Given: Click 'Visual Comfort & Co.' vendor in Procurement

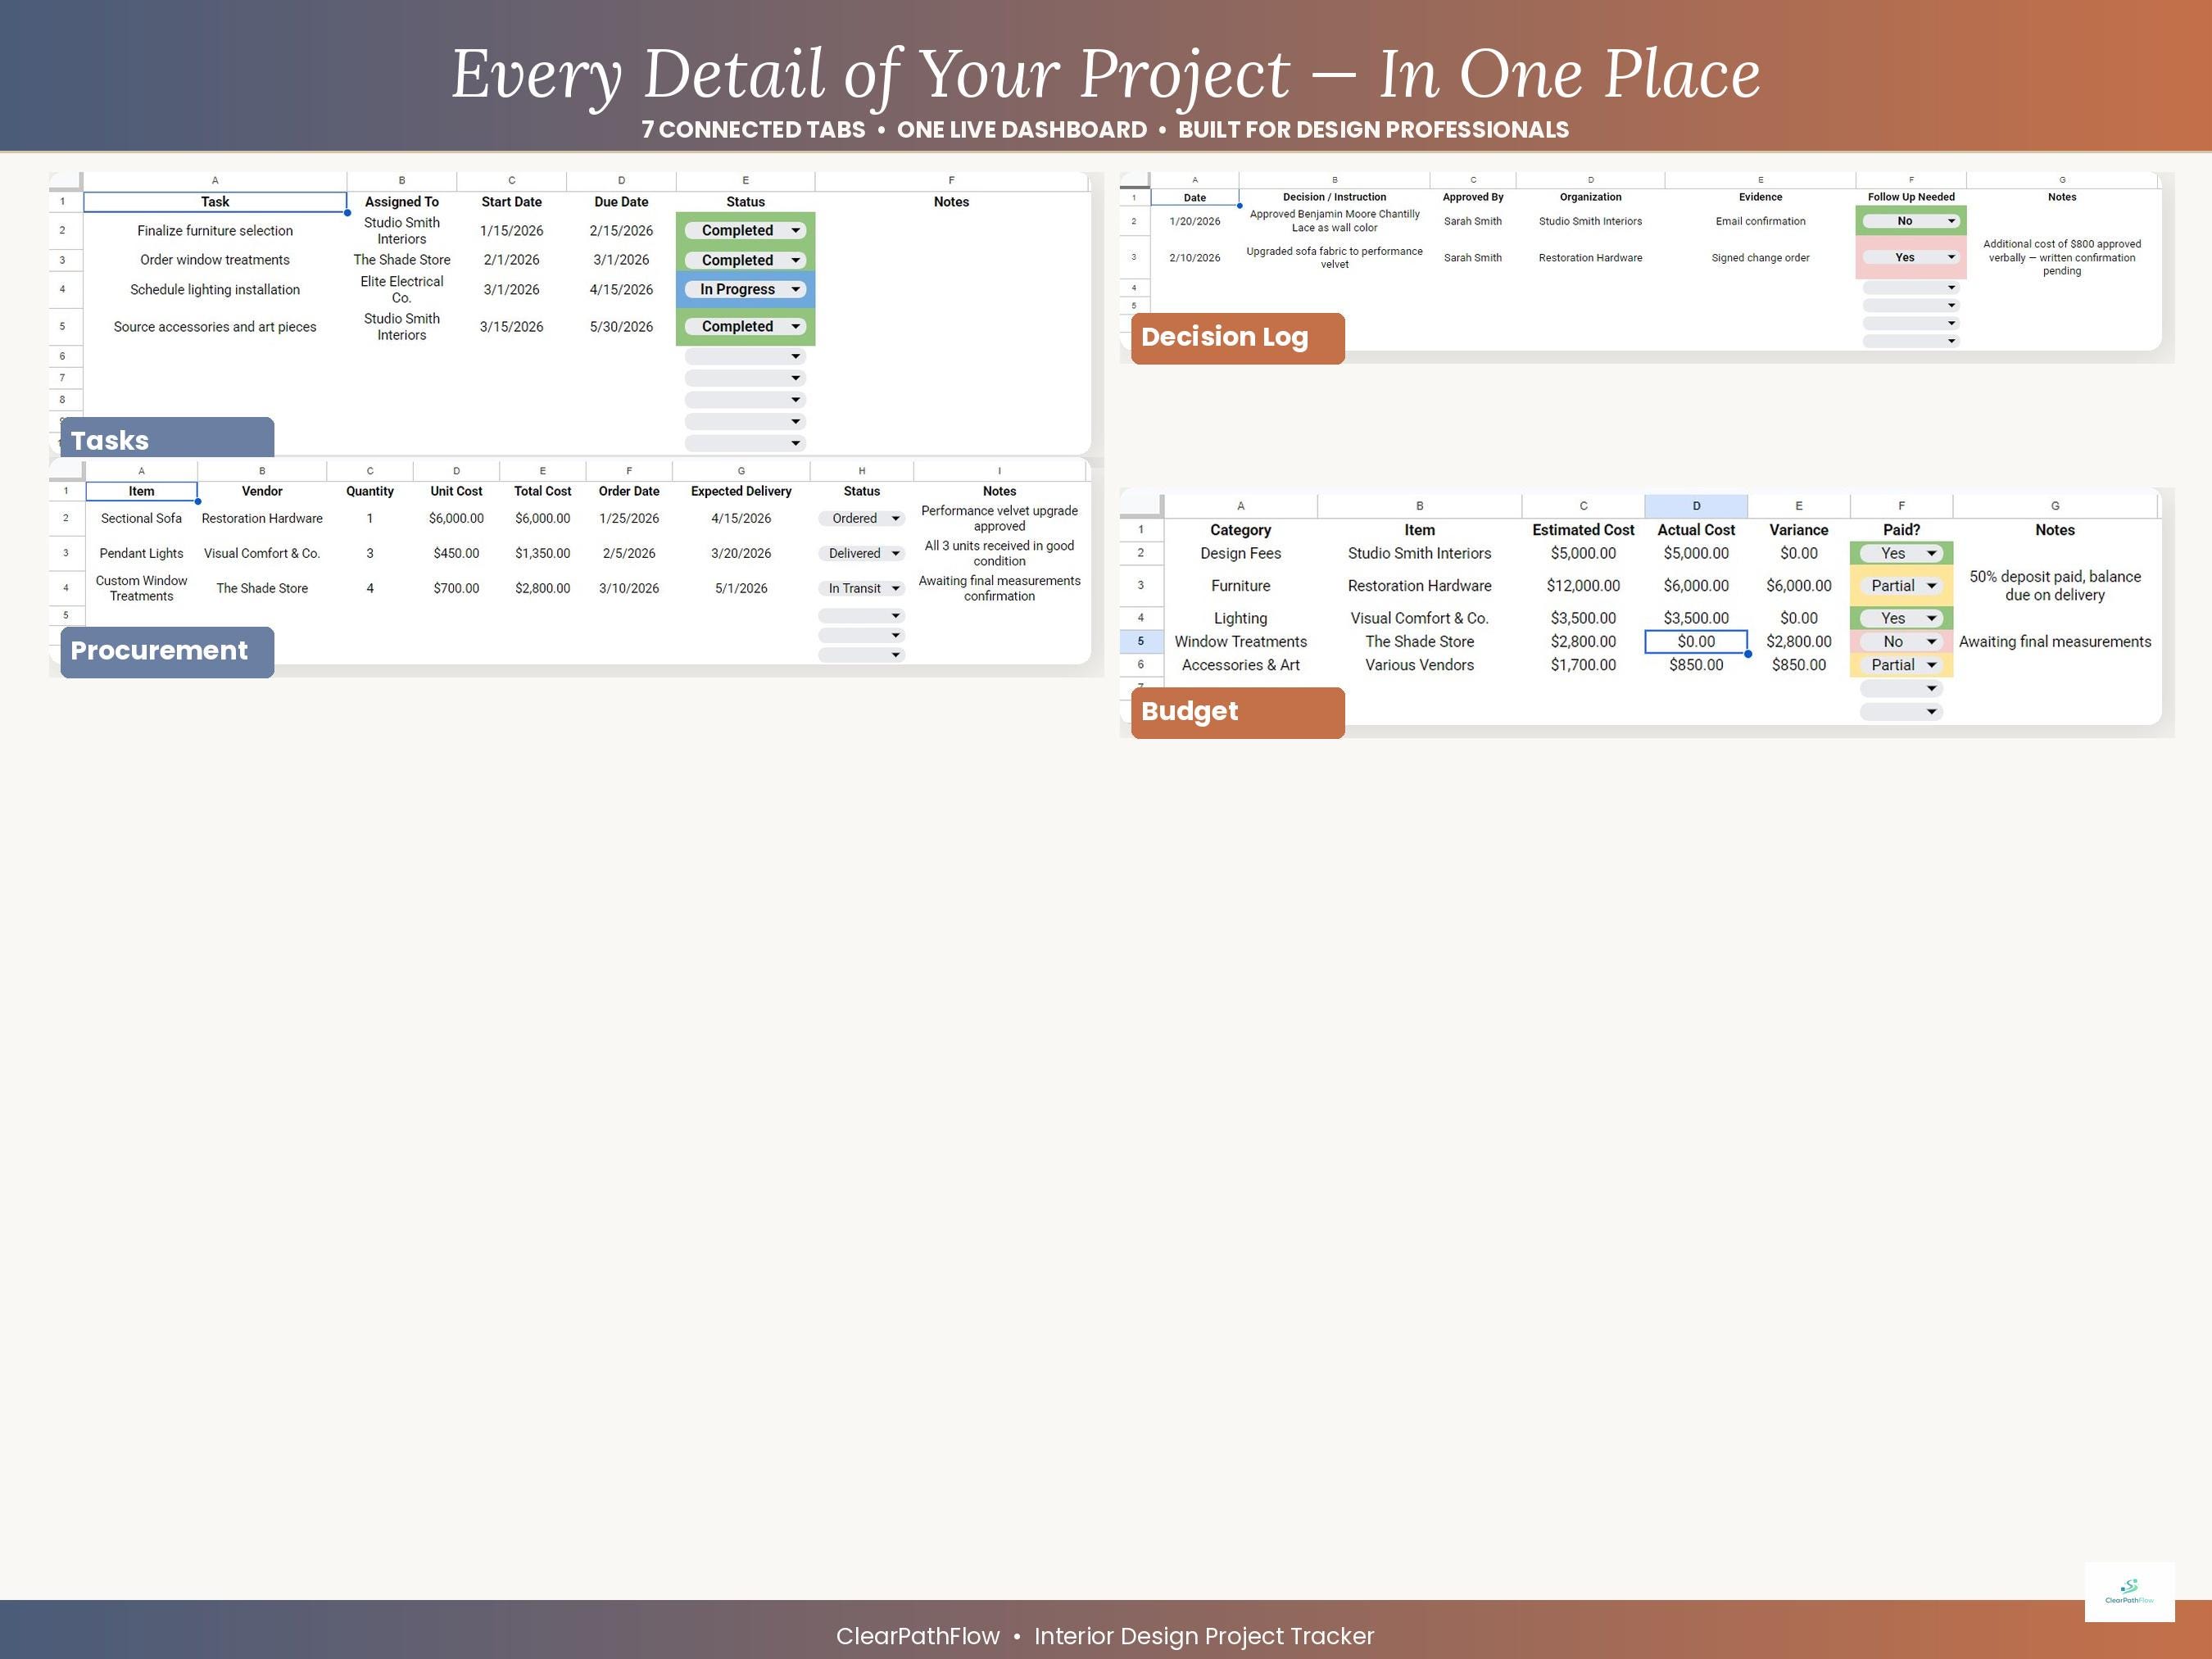Looking at the screenshot, I should click(262, 553).
